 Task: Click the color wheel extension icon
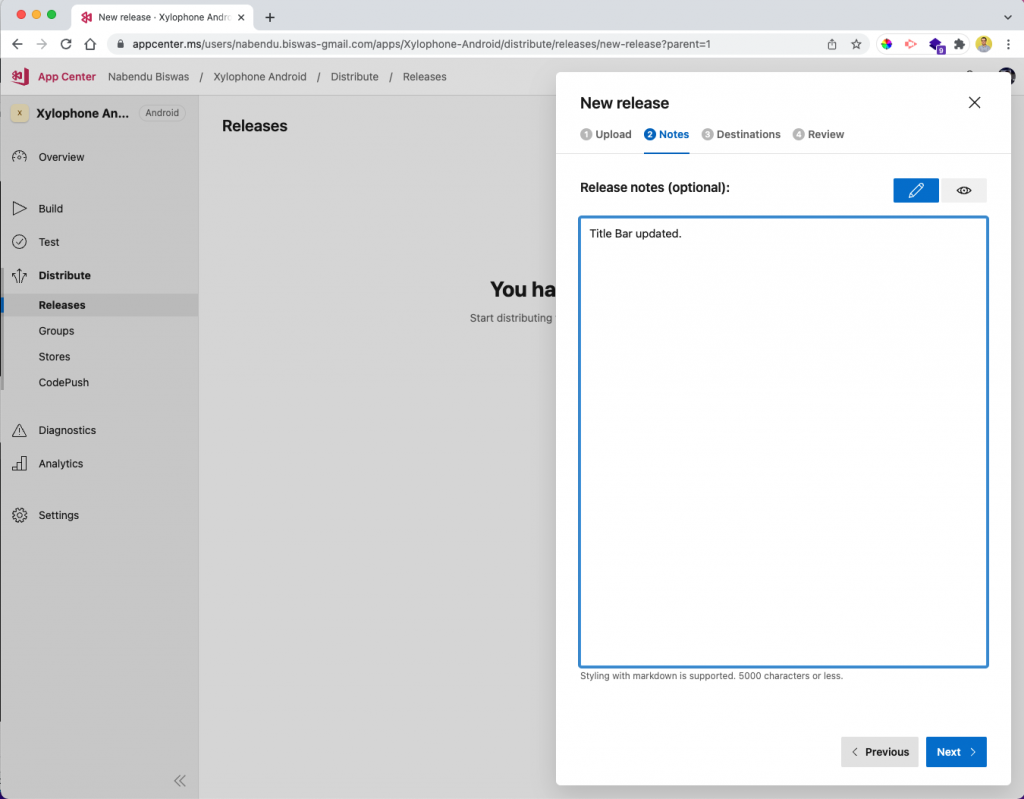[886, 44]
